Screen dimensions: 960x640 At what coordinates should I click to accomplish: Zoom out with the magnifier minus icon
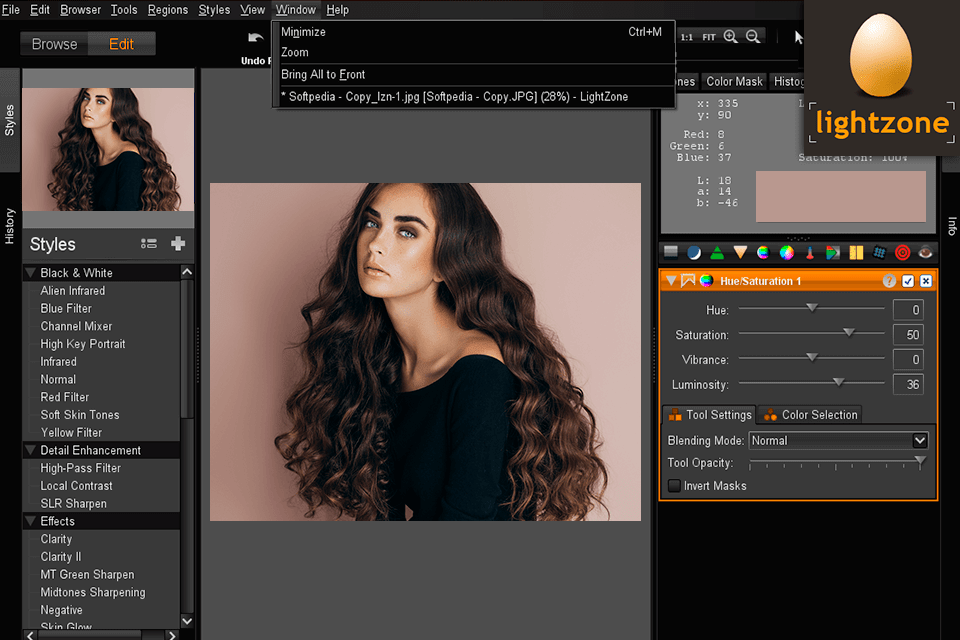pos(754,37)
